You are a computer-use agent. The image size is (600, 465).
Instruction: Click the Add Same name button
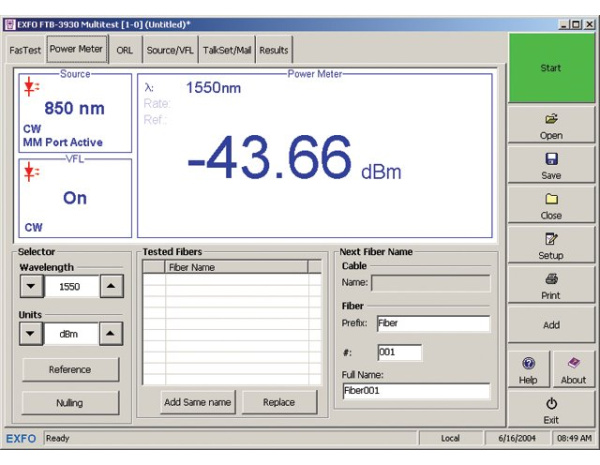(x=197, y=402)
